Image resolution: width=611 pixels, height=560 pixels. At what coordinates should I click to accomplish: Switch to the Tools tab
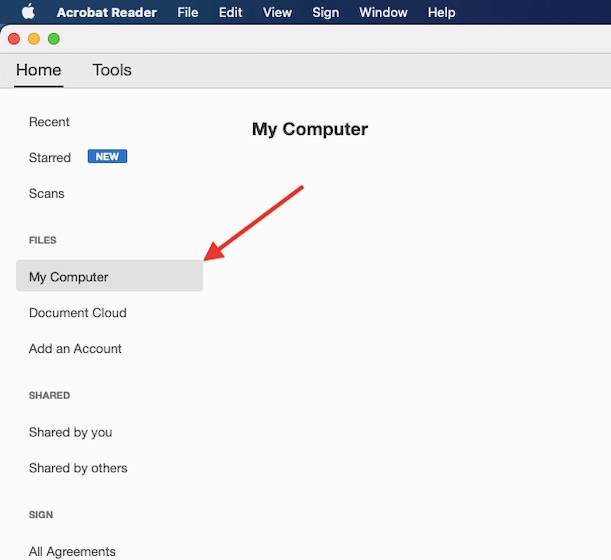coord(112,70)
